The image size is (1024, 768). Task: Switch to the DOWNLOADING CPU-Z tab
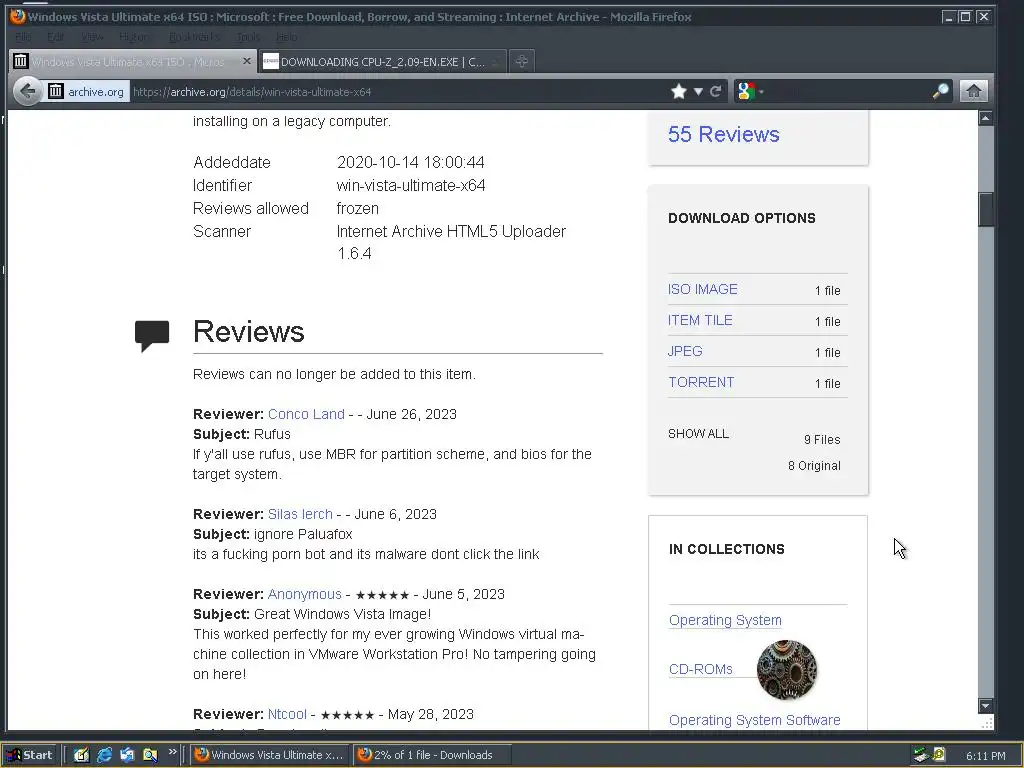pyautogui.click(x=381, y=61)
